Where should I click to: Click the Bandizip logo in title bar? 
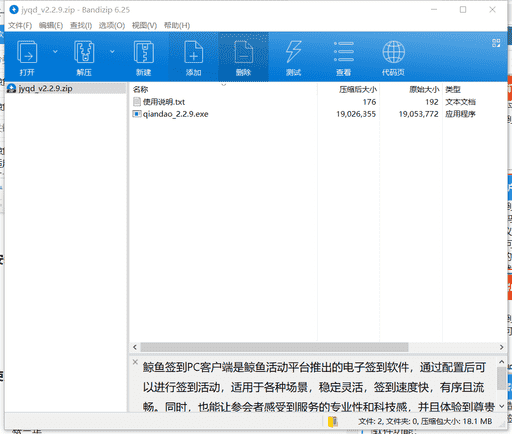14,10
